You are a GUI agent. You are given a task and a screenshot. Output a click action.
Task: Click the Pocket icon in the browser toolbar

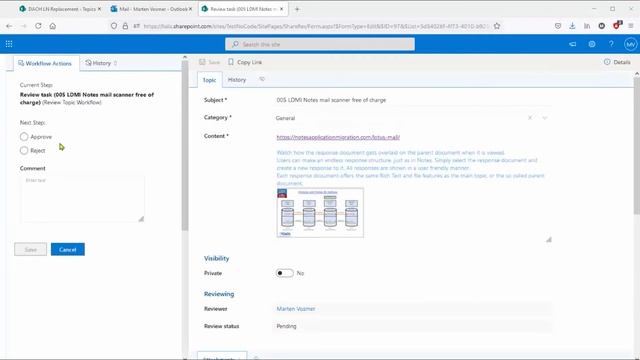point(558,26)
